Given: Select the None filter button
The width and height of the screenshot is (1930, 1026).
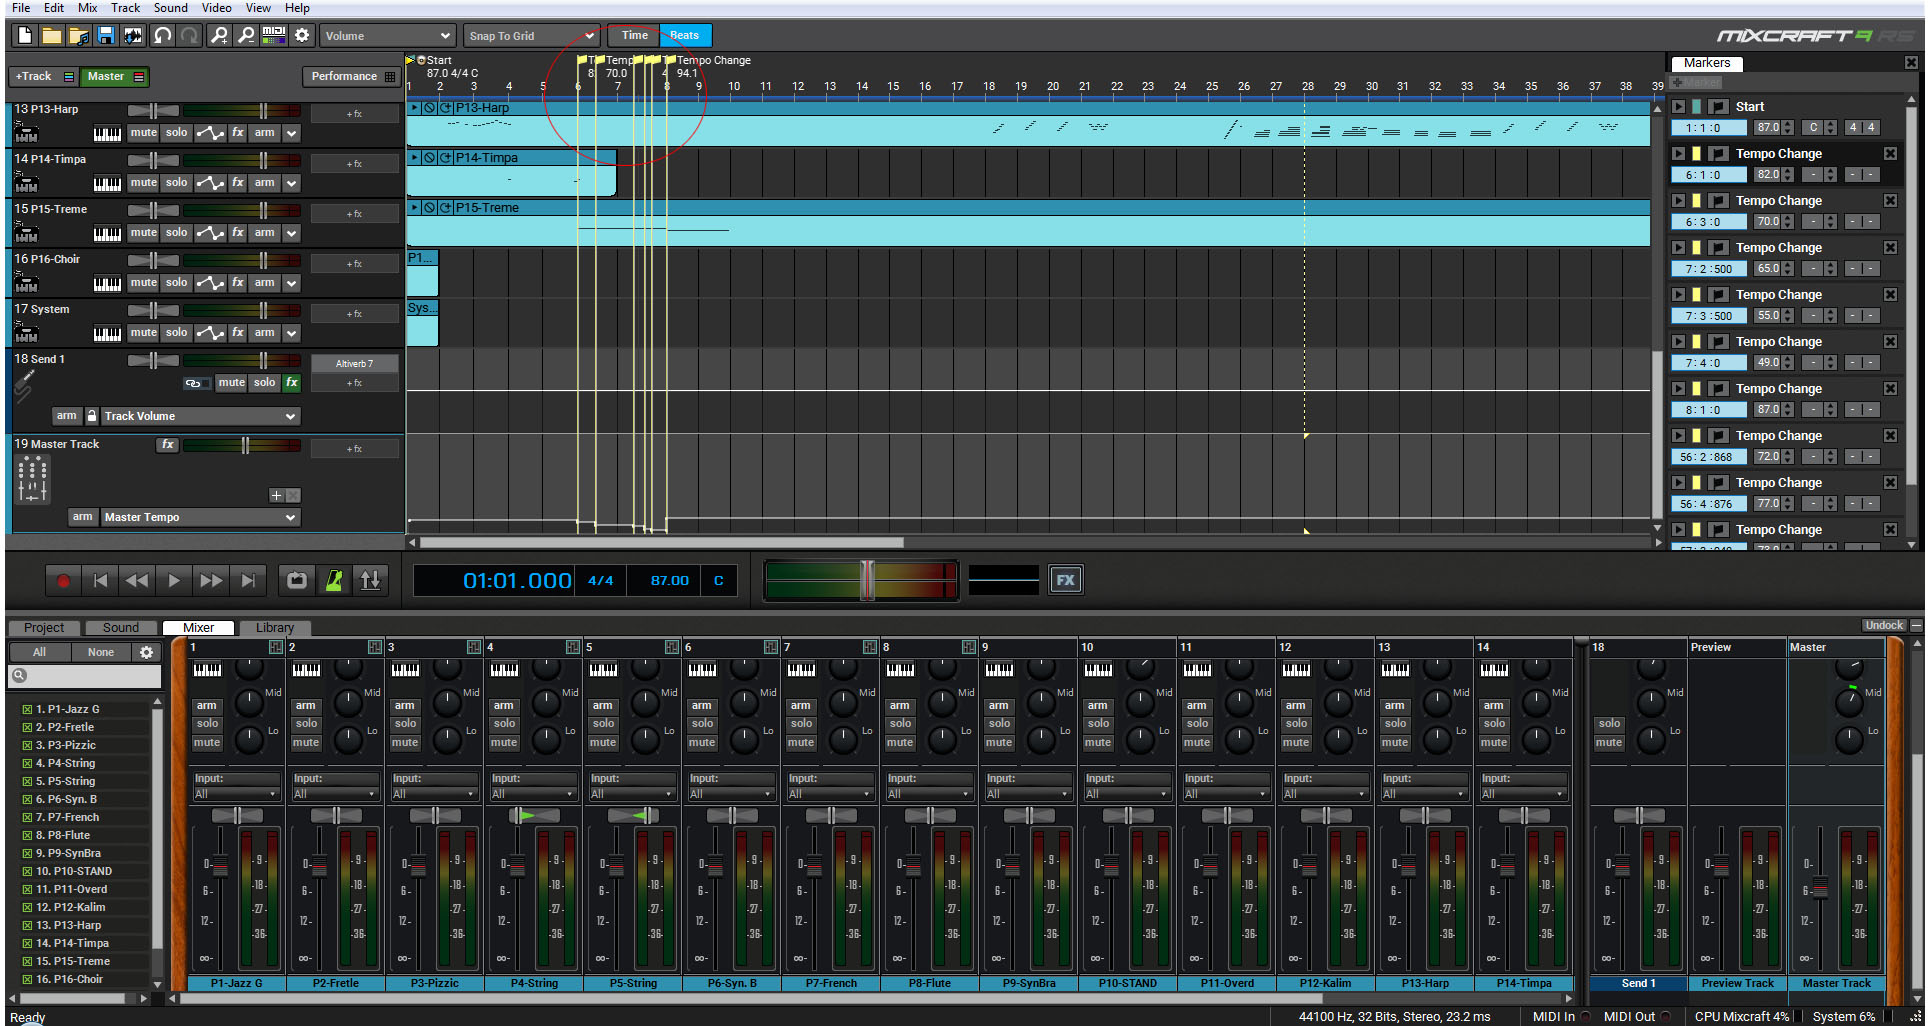Looking at the screenshot, I should click(x=101, y=652).
